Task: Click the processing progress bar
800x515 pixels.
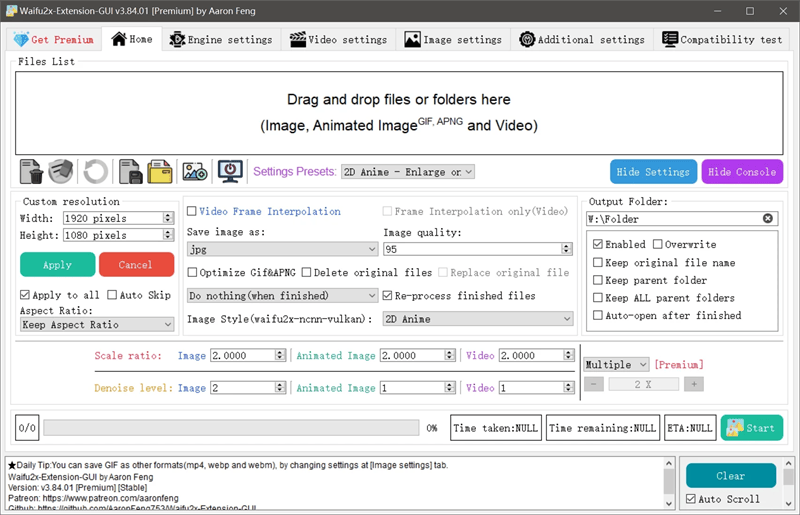Action: [231, 428]
